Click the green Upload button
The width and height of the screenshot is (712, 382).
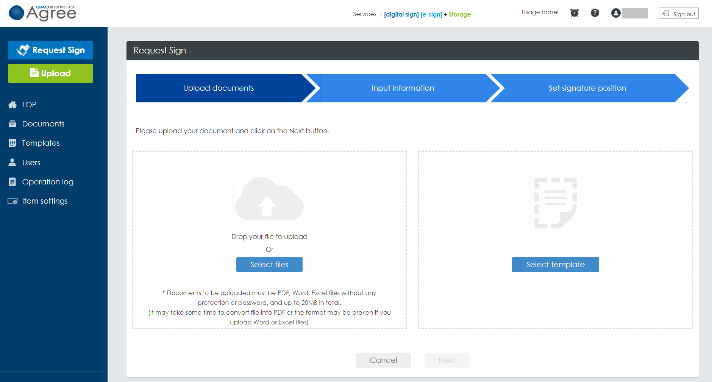tap(50, 73)
